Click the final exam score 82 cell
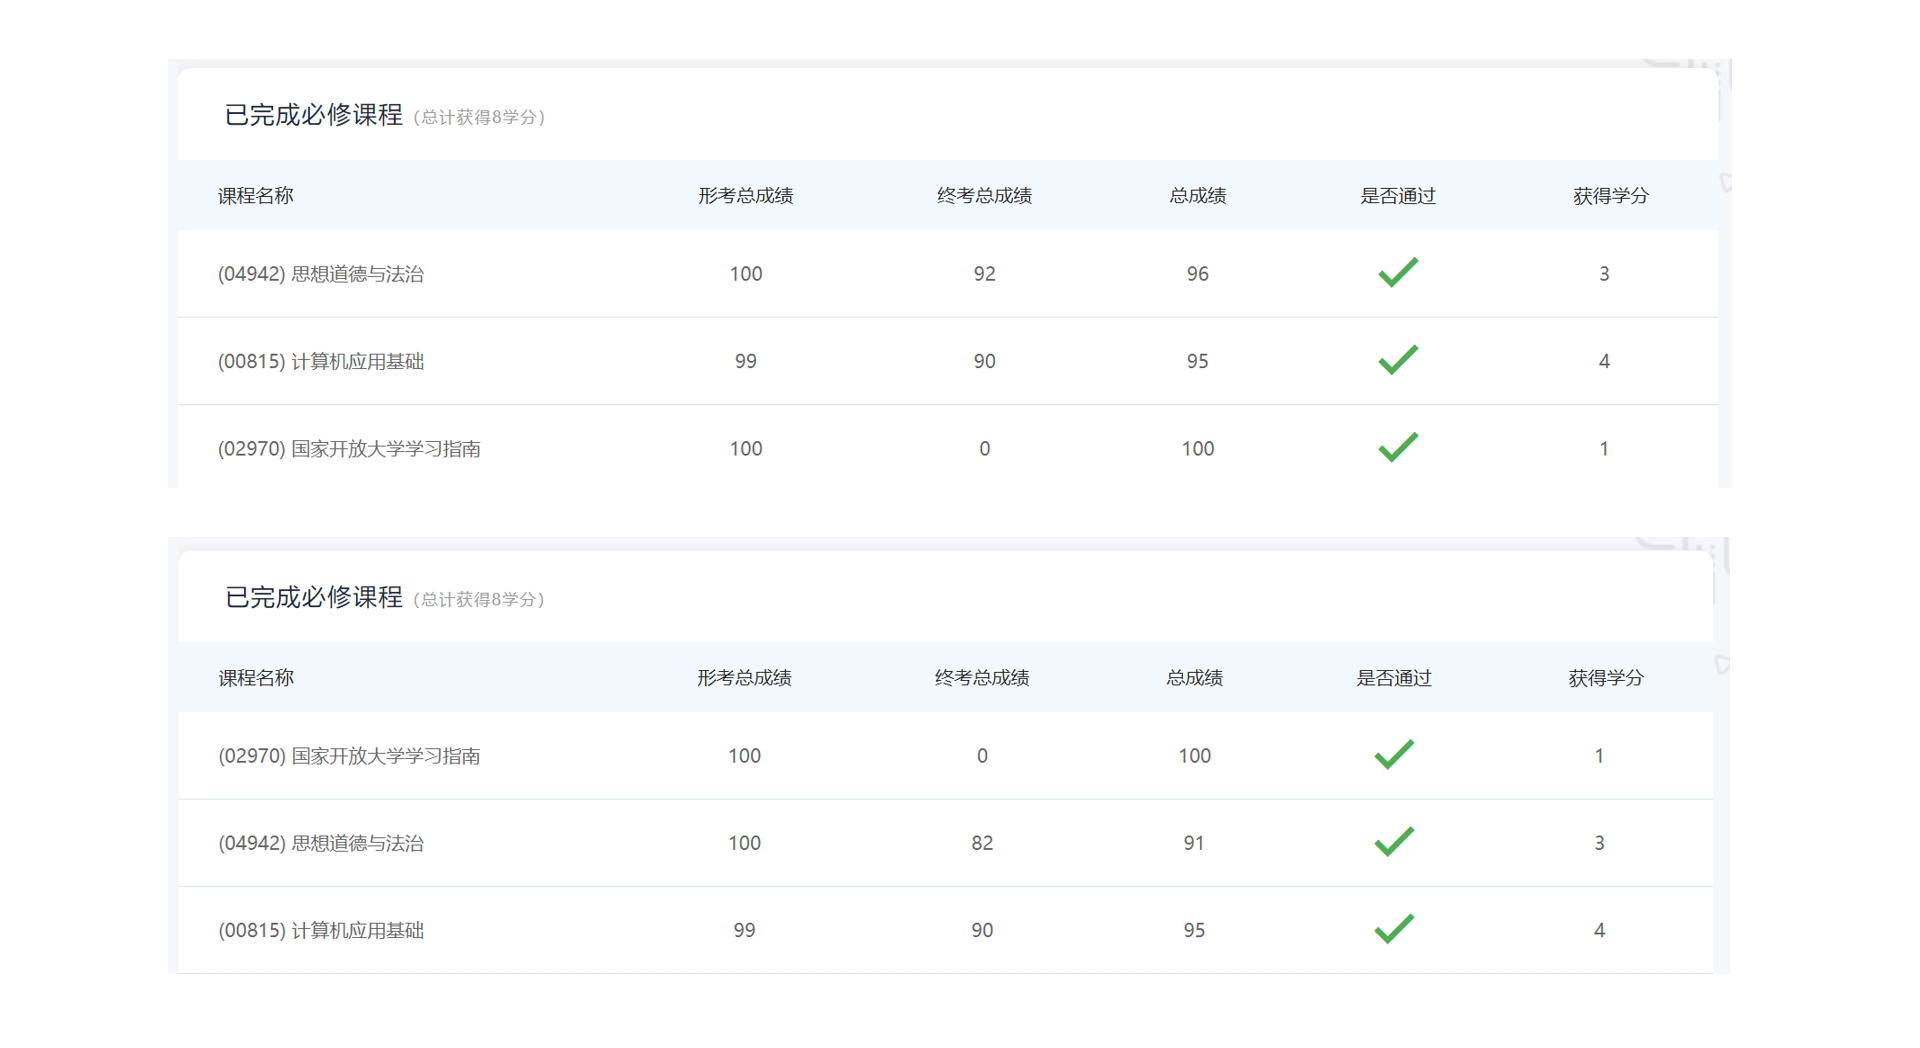The width and height of the screenshot is (1920, 1048). tap(982, 843)
